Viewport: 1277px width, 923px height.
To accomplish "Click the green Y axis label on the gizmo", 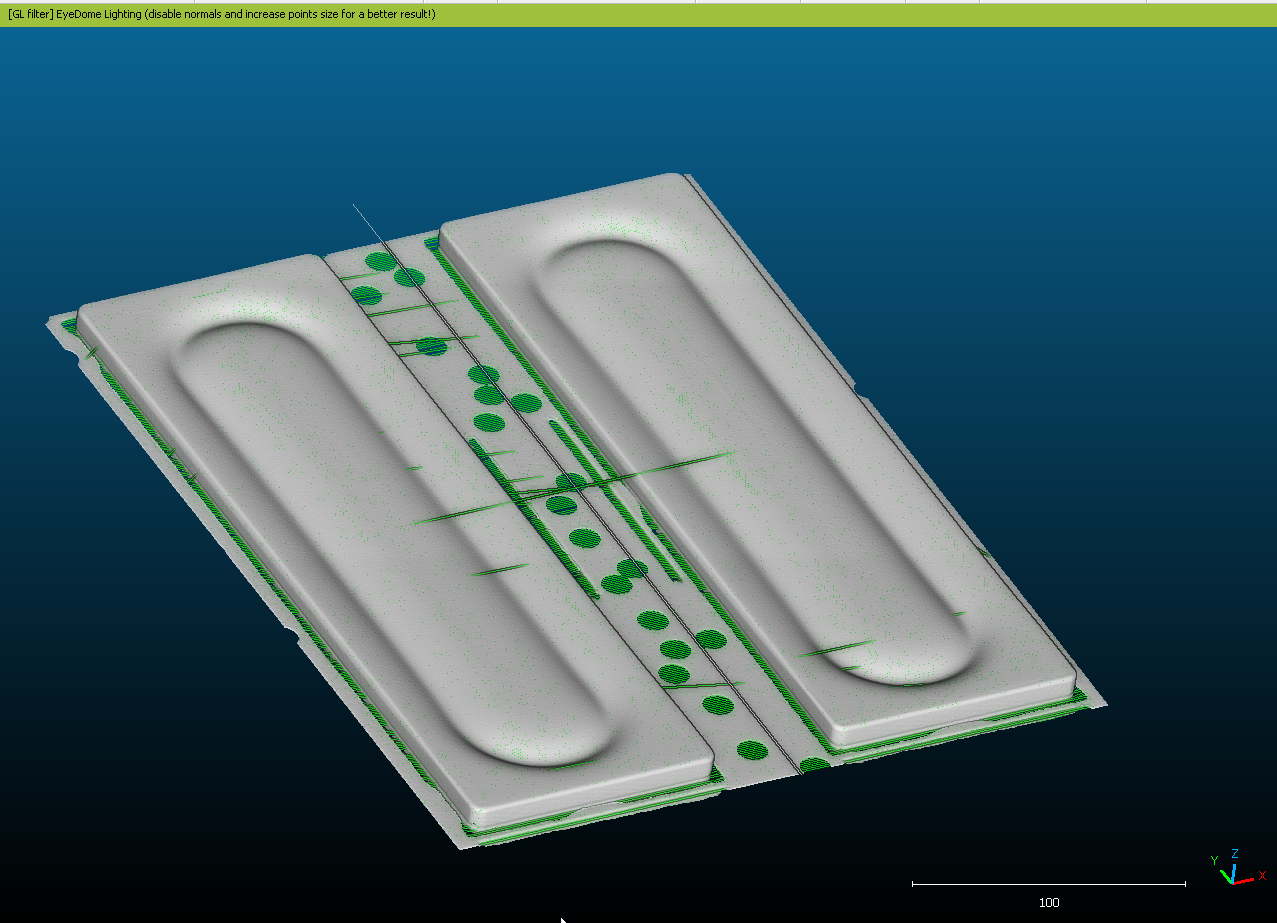I will (x=1214, y=859).
